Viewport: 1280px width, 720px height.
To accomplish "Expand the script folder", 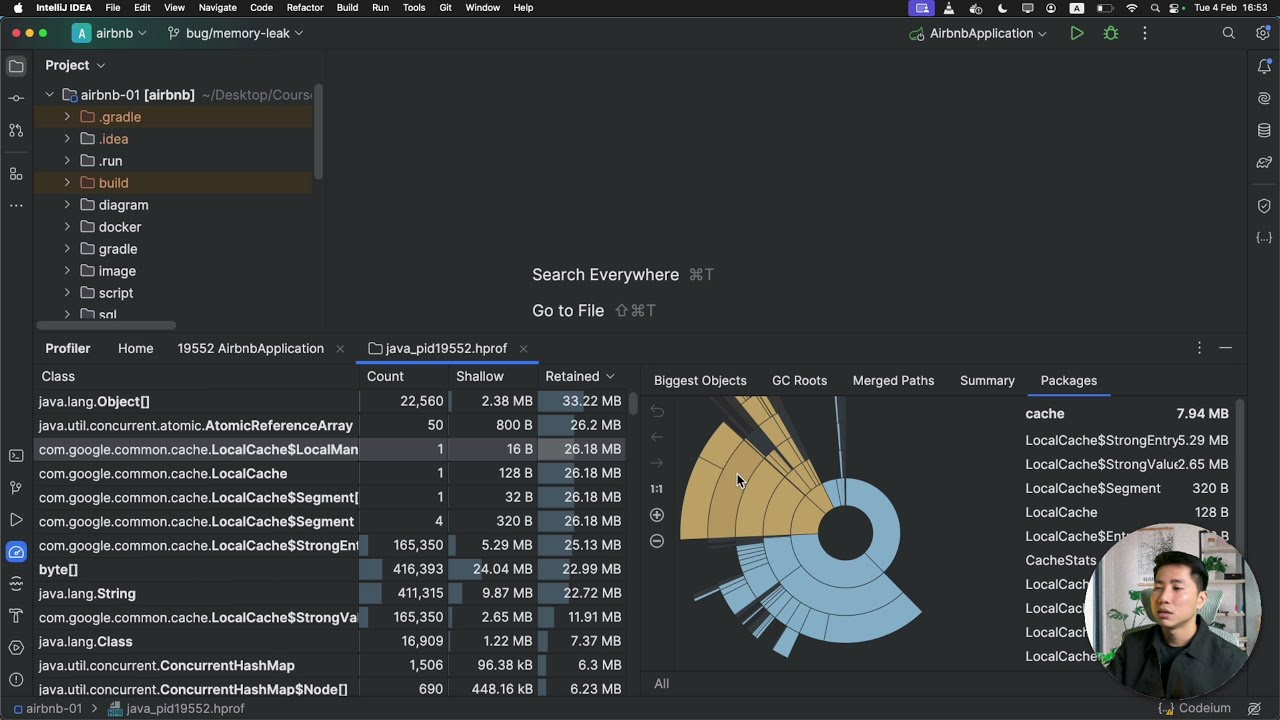I will pos(67,293).
